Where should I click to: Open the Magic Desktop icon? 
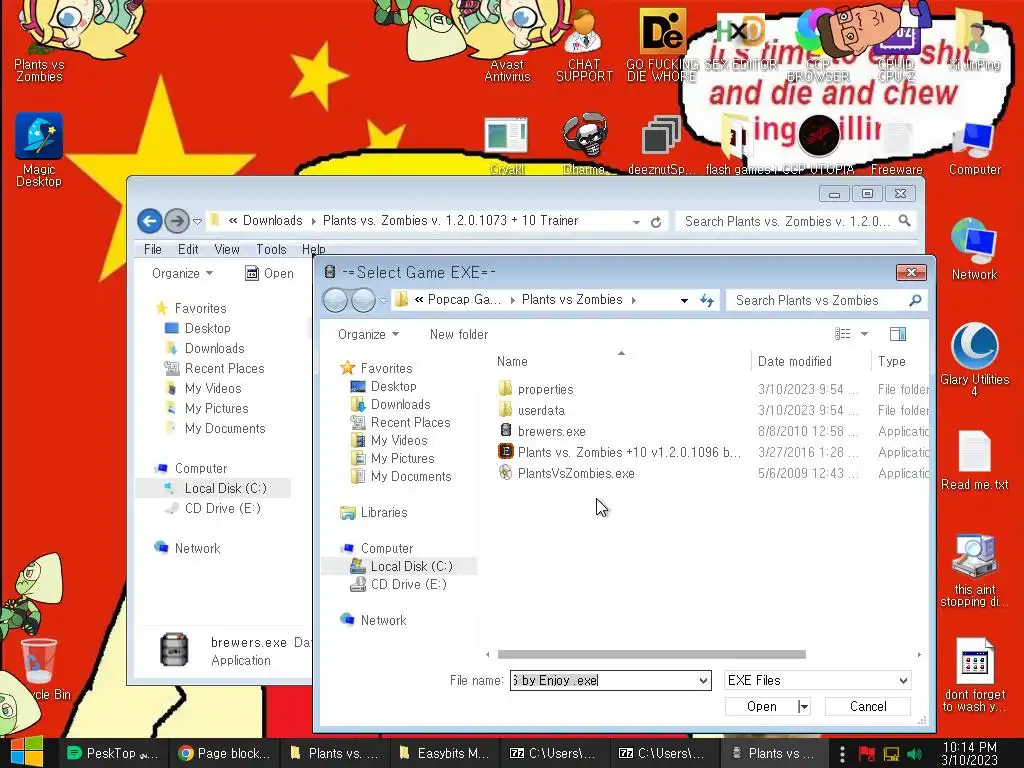tap(39, 150)
